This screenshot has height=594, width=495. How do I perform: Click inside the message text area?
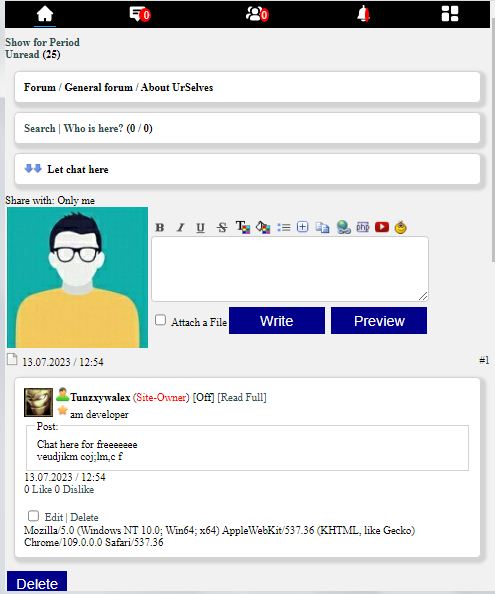[290, 269]
